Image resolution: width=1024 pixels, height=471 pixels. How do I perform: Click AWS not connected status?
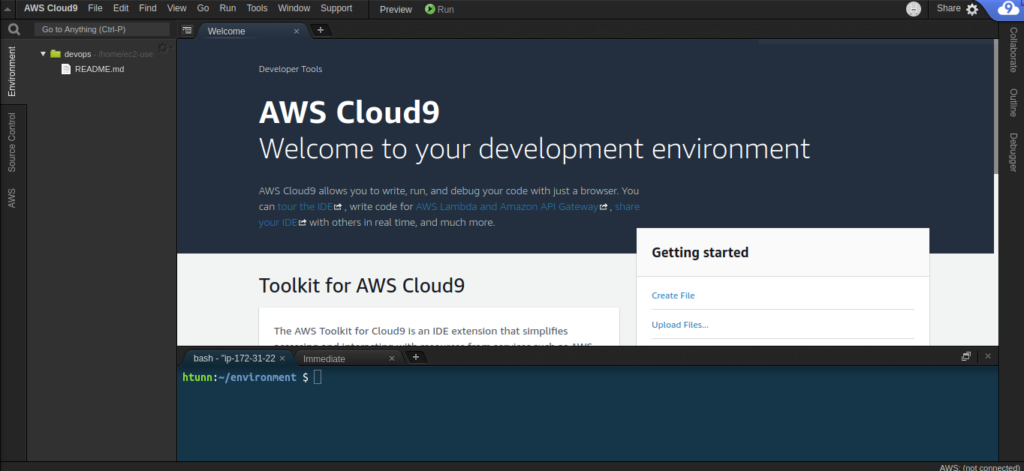point(980,467)
